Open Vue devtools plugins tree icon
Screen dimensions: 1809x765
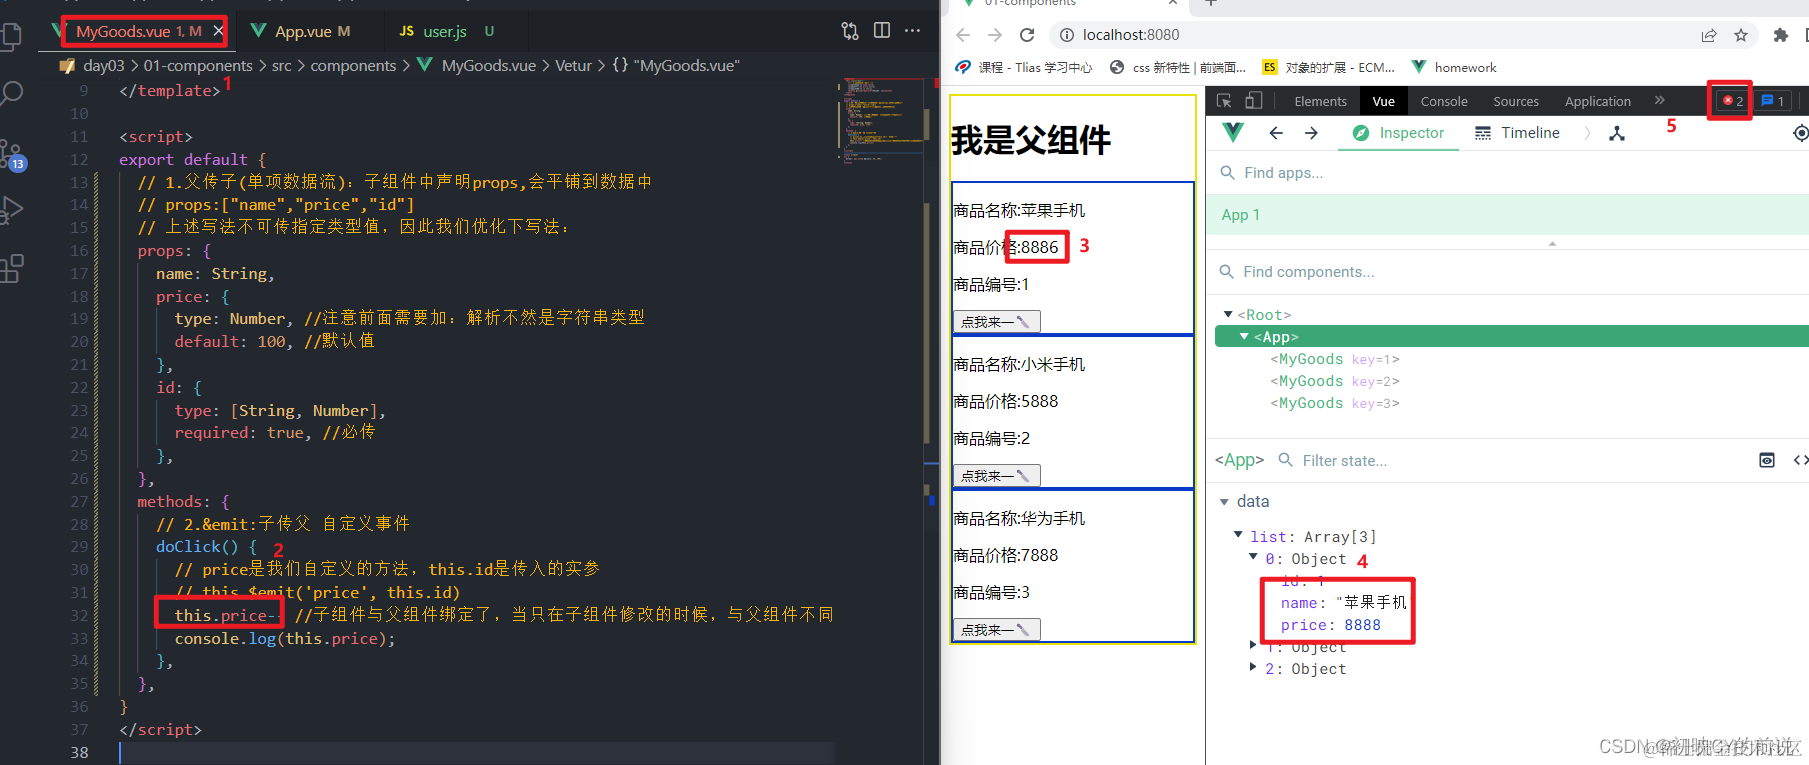coord(1617,133)
